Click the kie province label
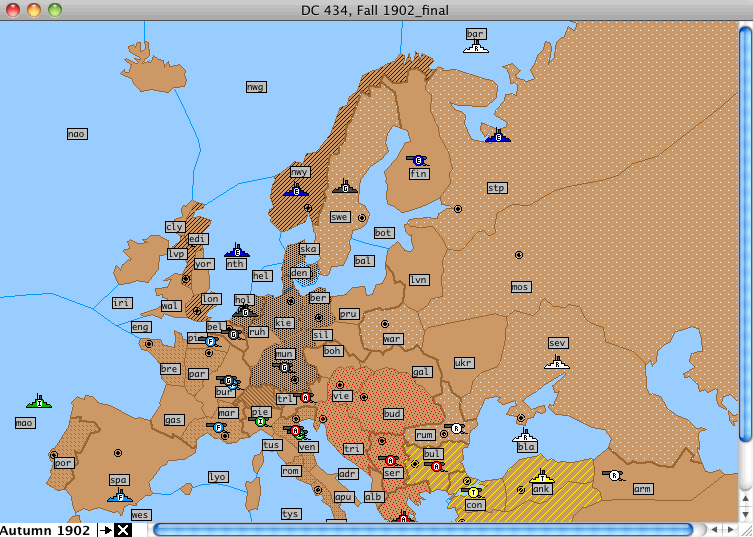 pos(284,323)
